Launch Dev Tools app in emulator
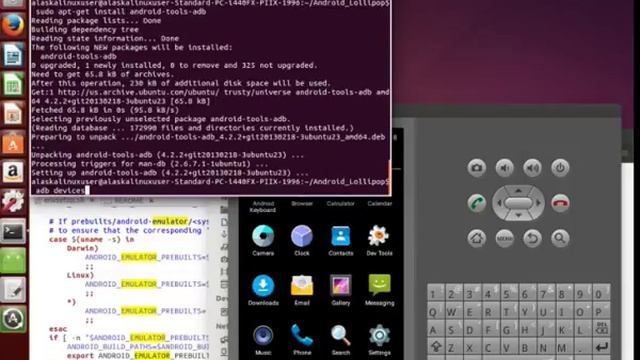The height and width of the screenshot is (360, 640). tap(379, 240)
